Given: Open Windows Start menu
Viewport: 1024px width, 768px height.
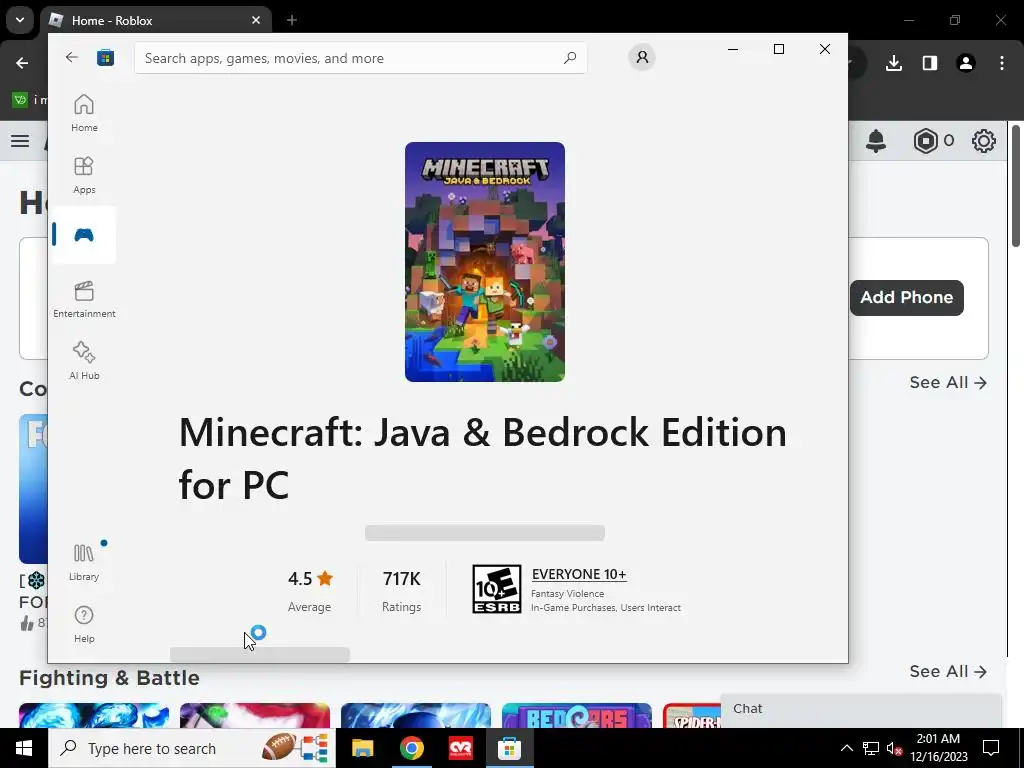Looking at the screenshot, I should tap(24, 748).
